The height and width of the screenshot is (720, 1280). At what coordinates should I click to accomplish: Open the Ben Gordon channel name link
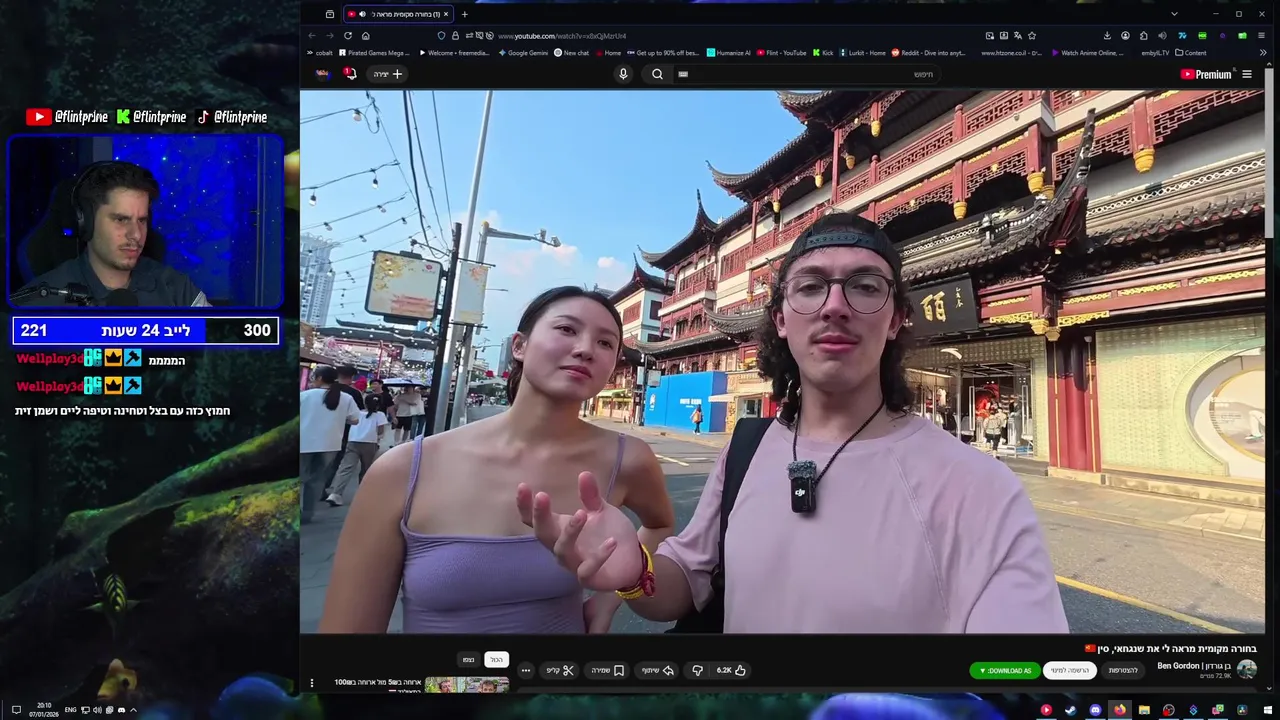[x=1194, y=666]
